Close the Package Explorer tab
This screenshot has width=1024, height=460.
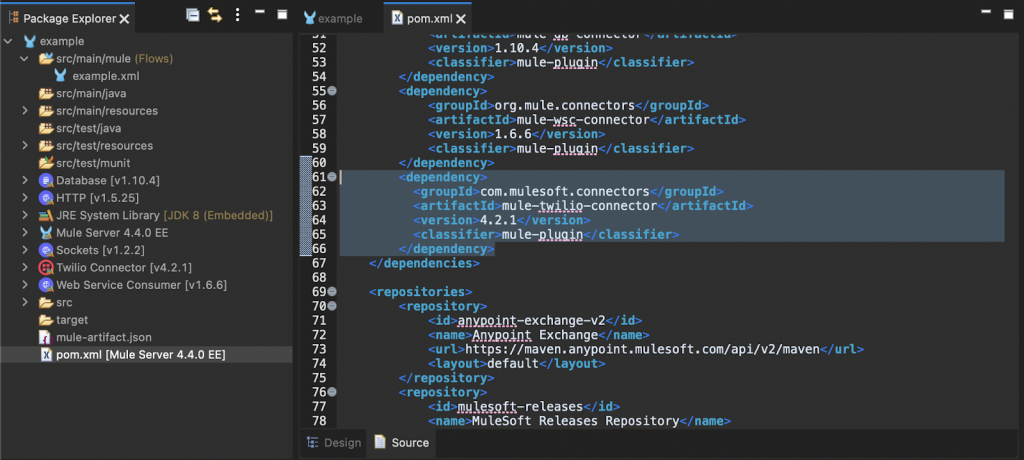point(125,19)
